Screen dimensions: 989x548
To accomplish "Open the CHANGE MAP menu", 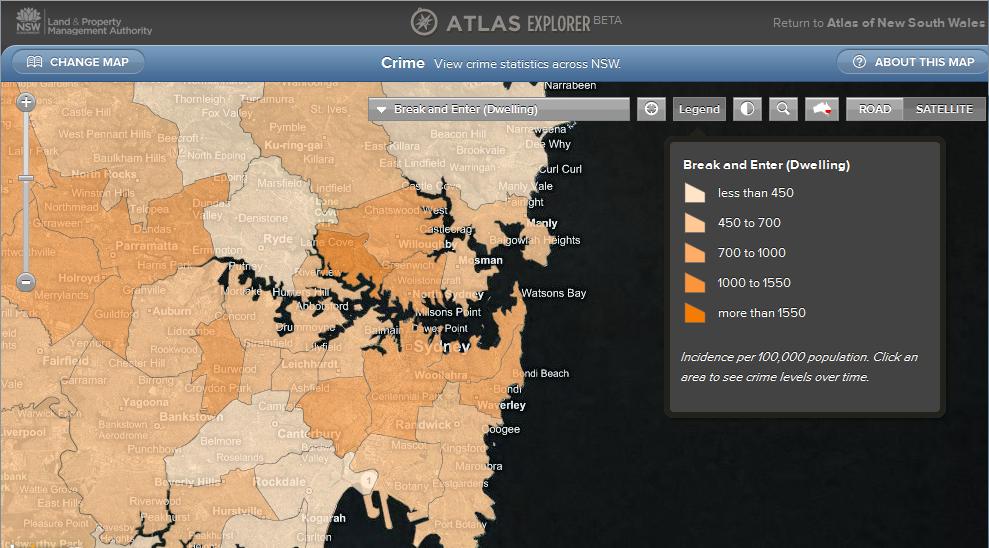I will point(78,62).
